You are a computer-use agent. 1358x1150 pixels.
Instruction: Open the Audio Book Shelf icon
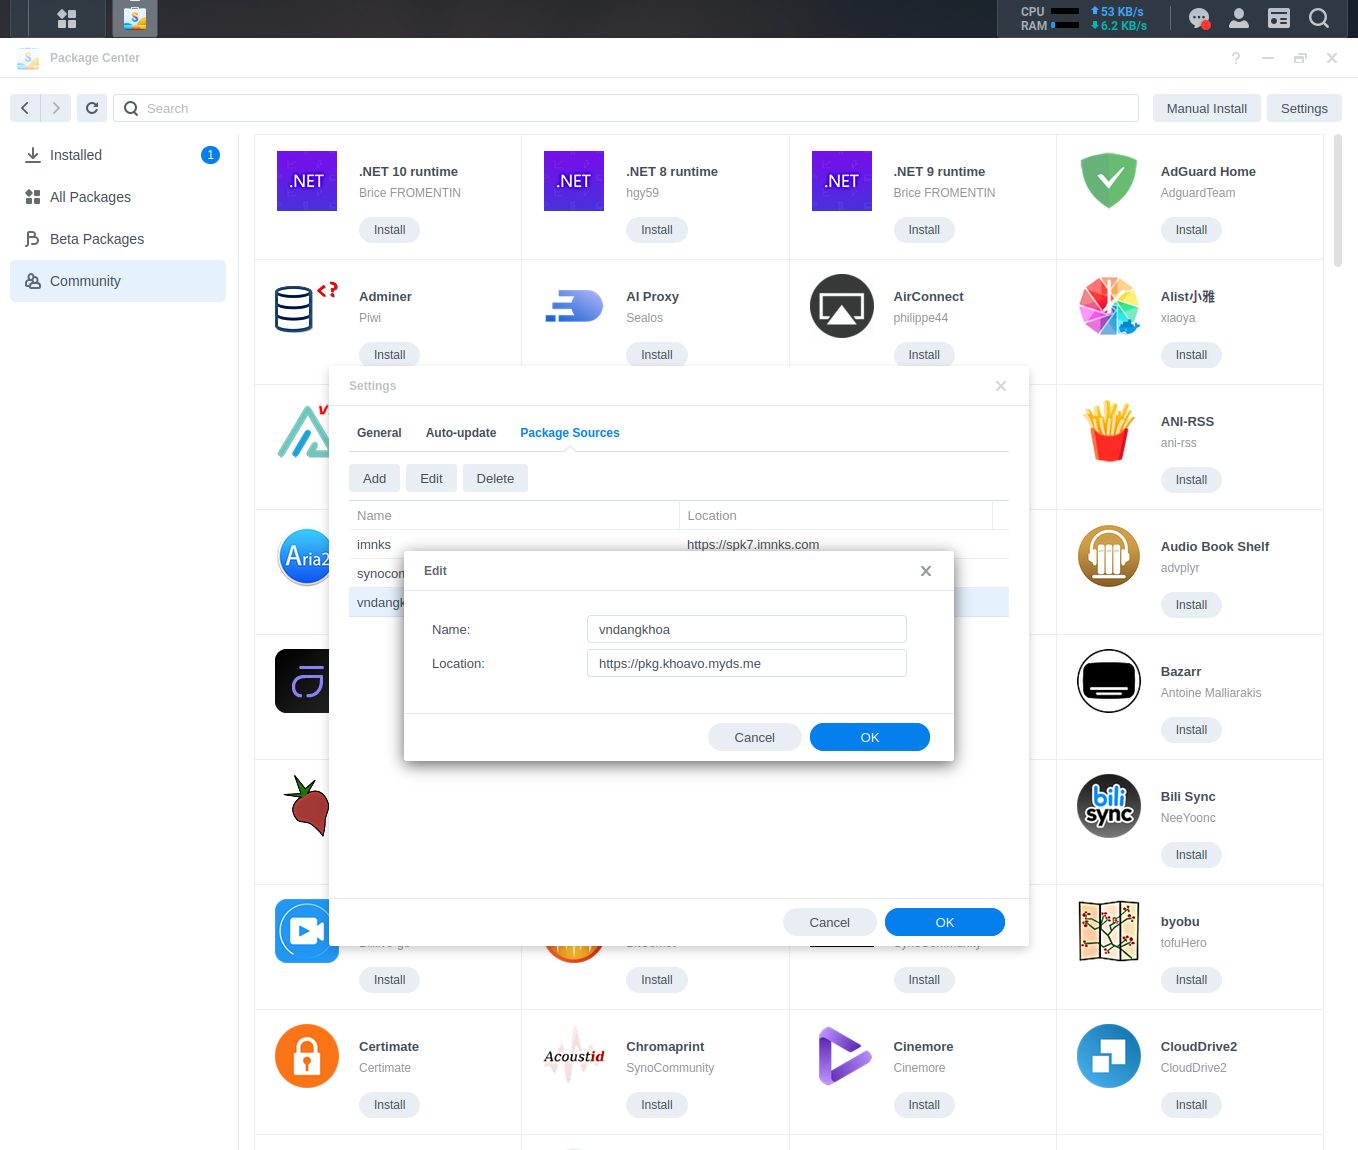tap(1109, 556)
